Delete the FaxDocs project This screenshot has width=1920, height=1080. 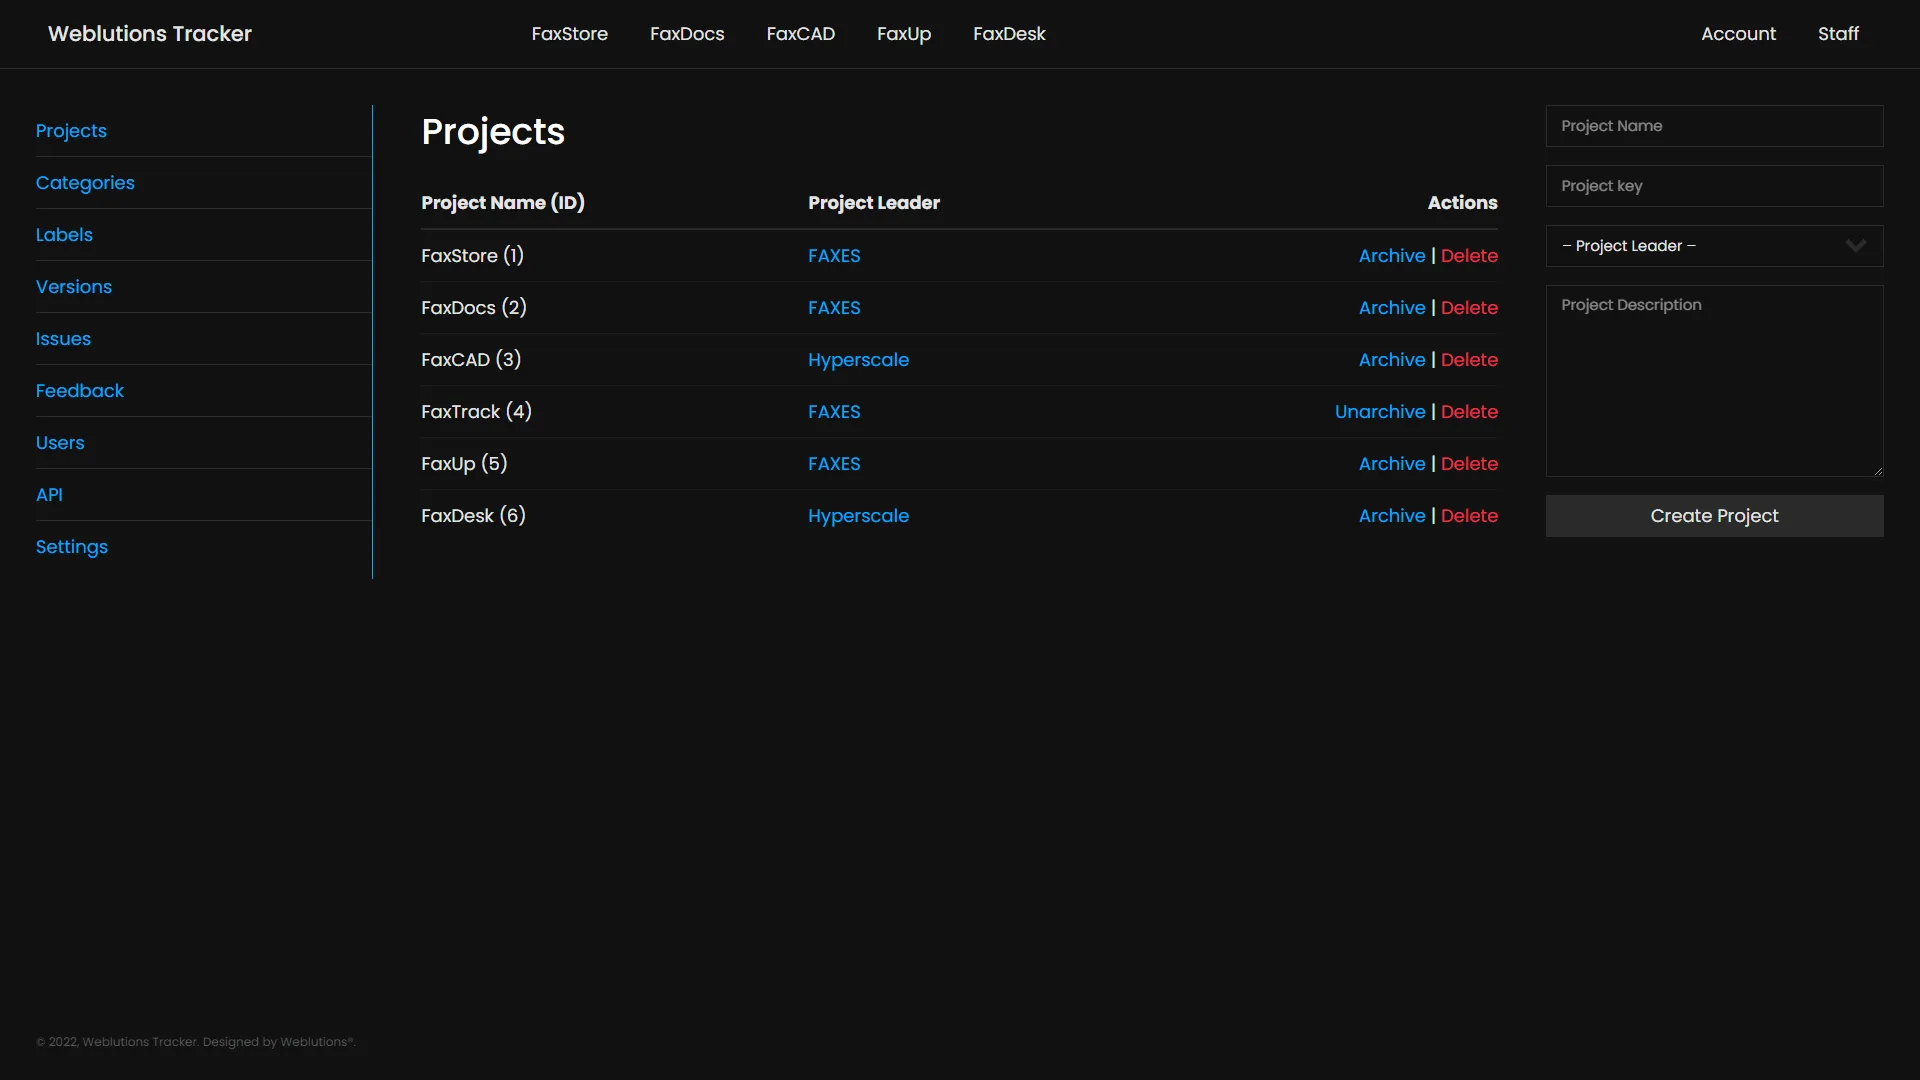click(x=1470, y=307)
